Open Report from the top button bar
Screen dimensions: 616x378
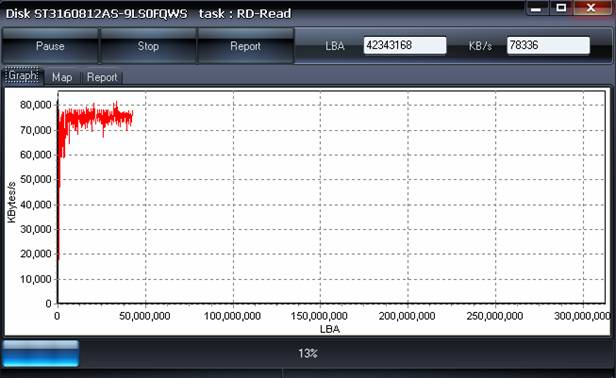[x=246, y=46]
